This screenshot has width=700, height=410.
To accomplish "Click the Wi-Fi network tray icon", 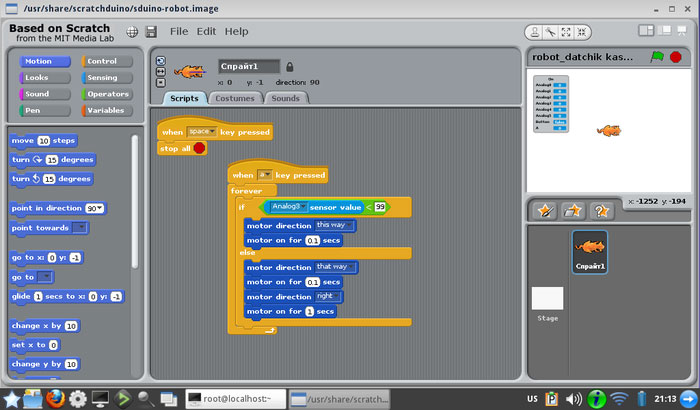I will (619, 399).
